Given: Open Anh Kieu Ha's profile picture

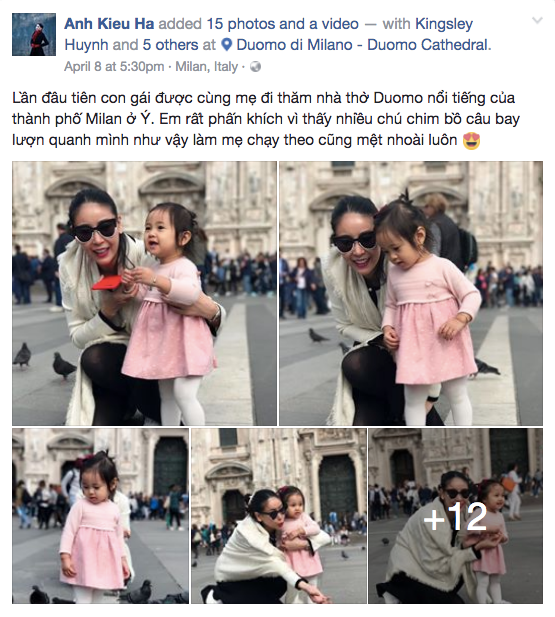Looking at the screenshot, I should [x=34, y=34].
